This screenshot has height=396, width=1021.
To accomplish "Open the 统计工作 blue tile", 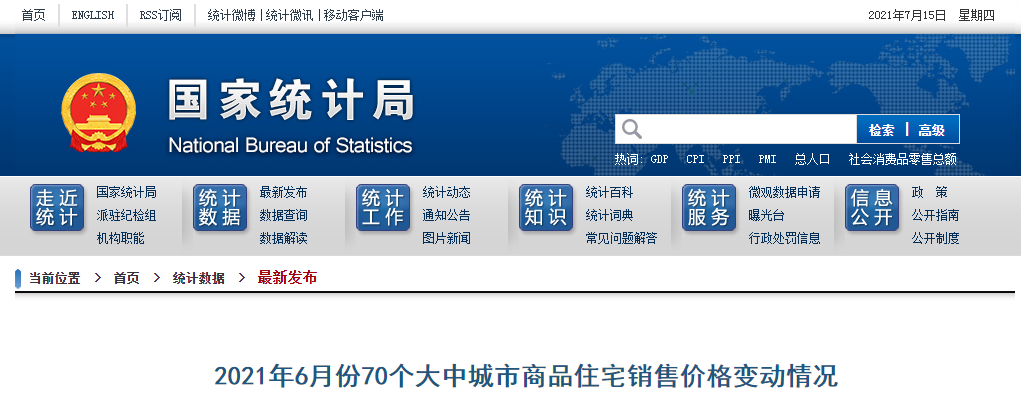I will [x=383, y=208].
